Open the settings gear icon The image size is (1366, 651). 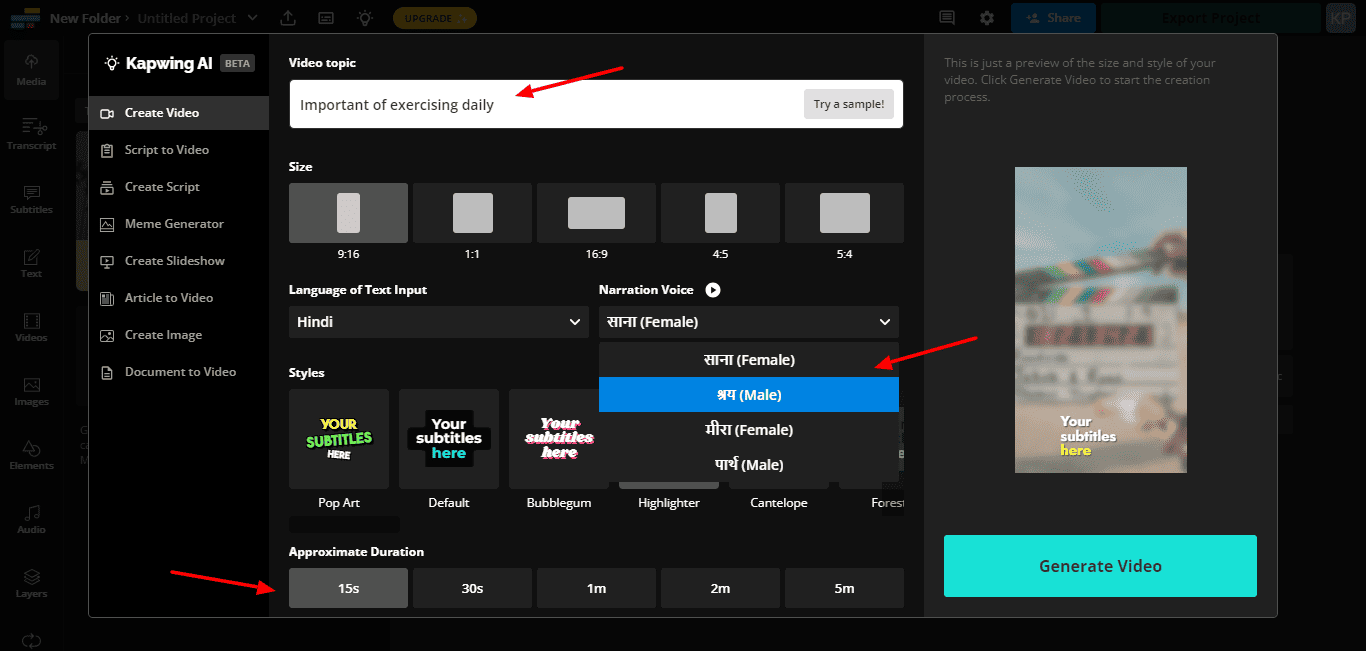(x=987, y=18)
